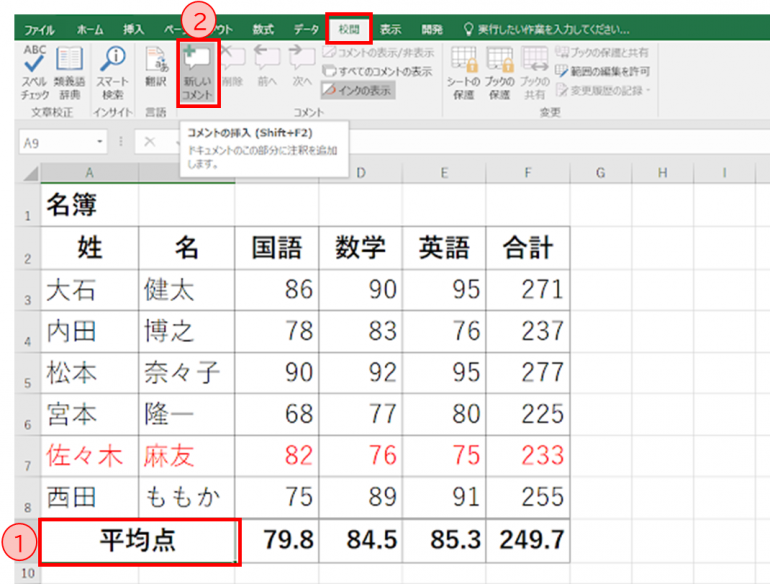Click the 合計 header cell
This screenshot has width=770, height=584.
point(527,247)
